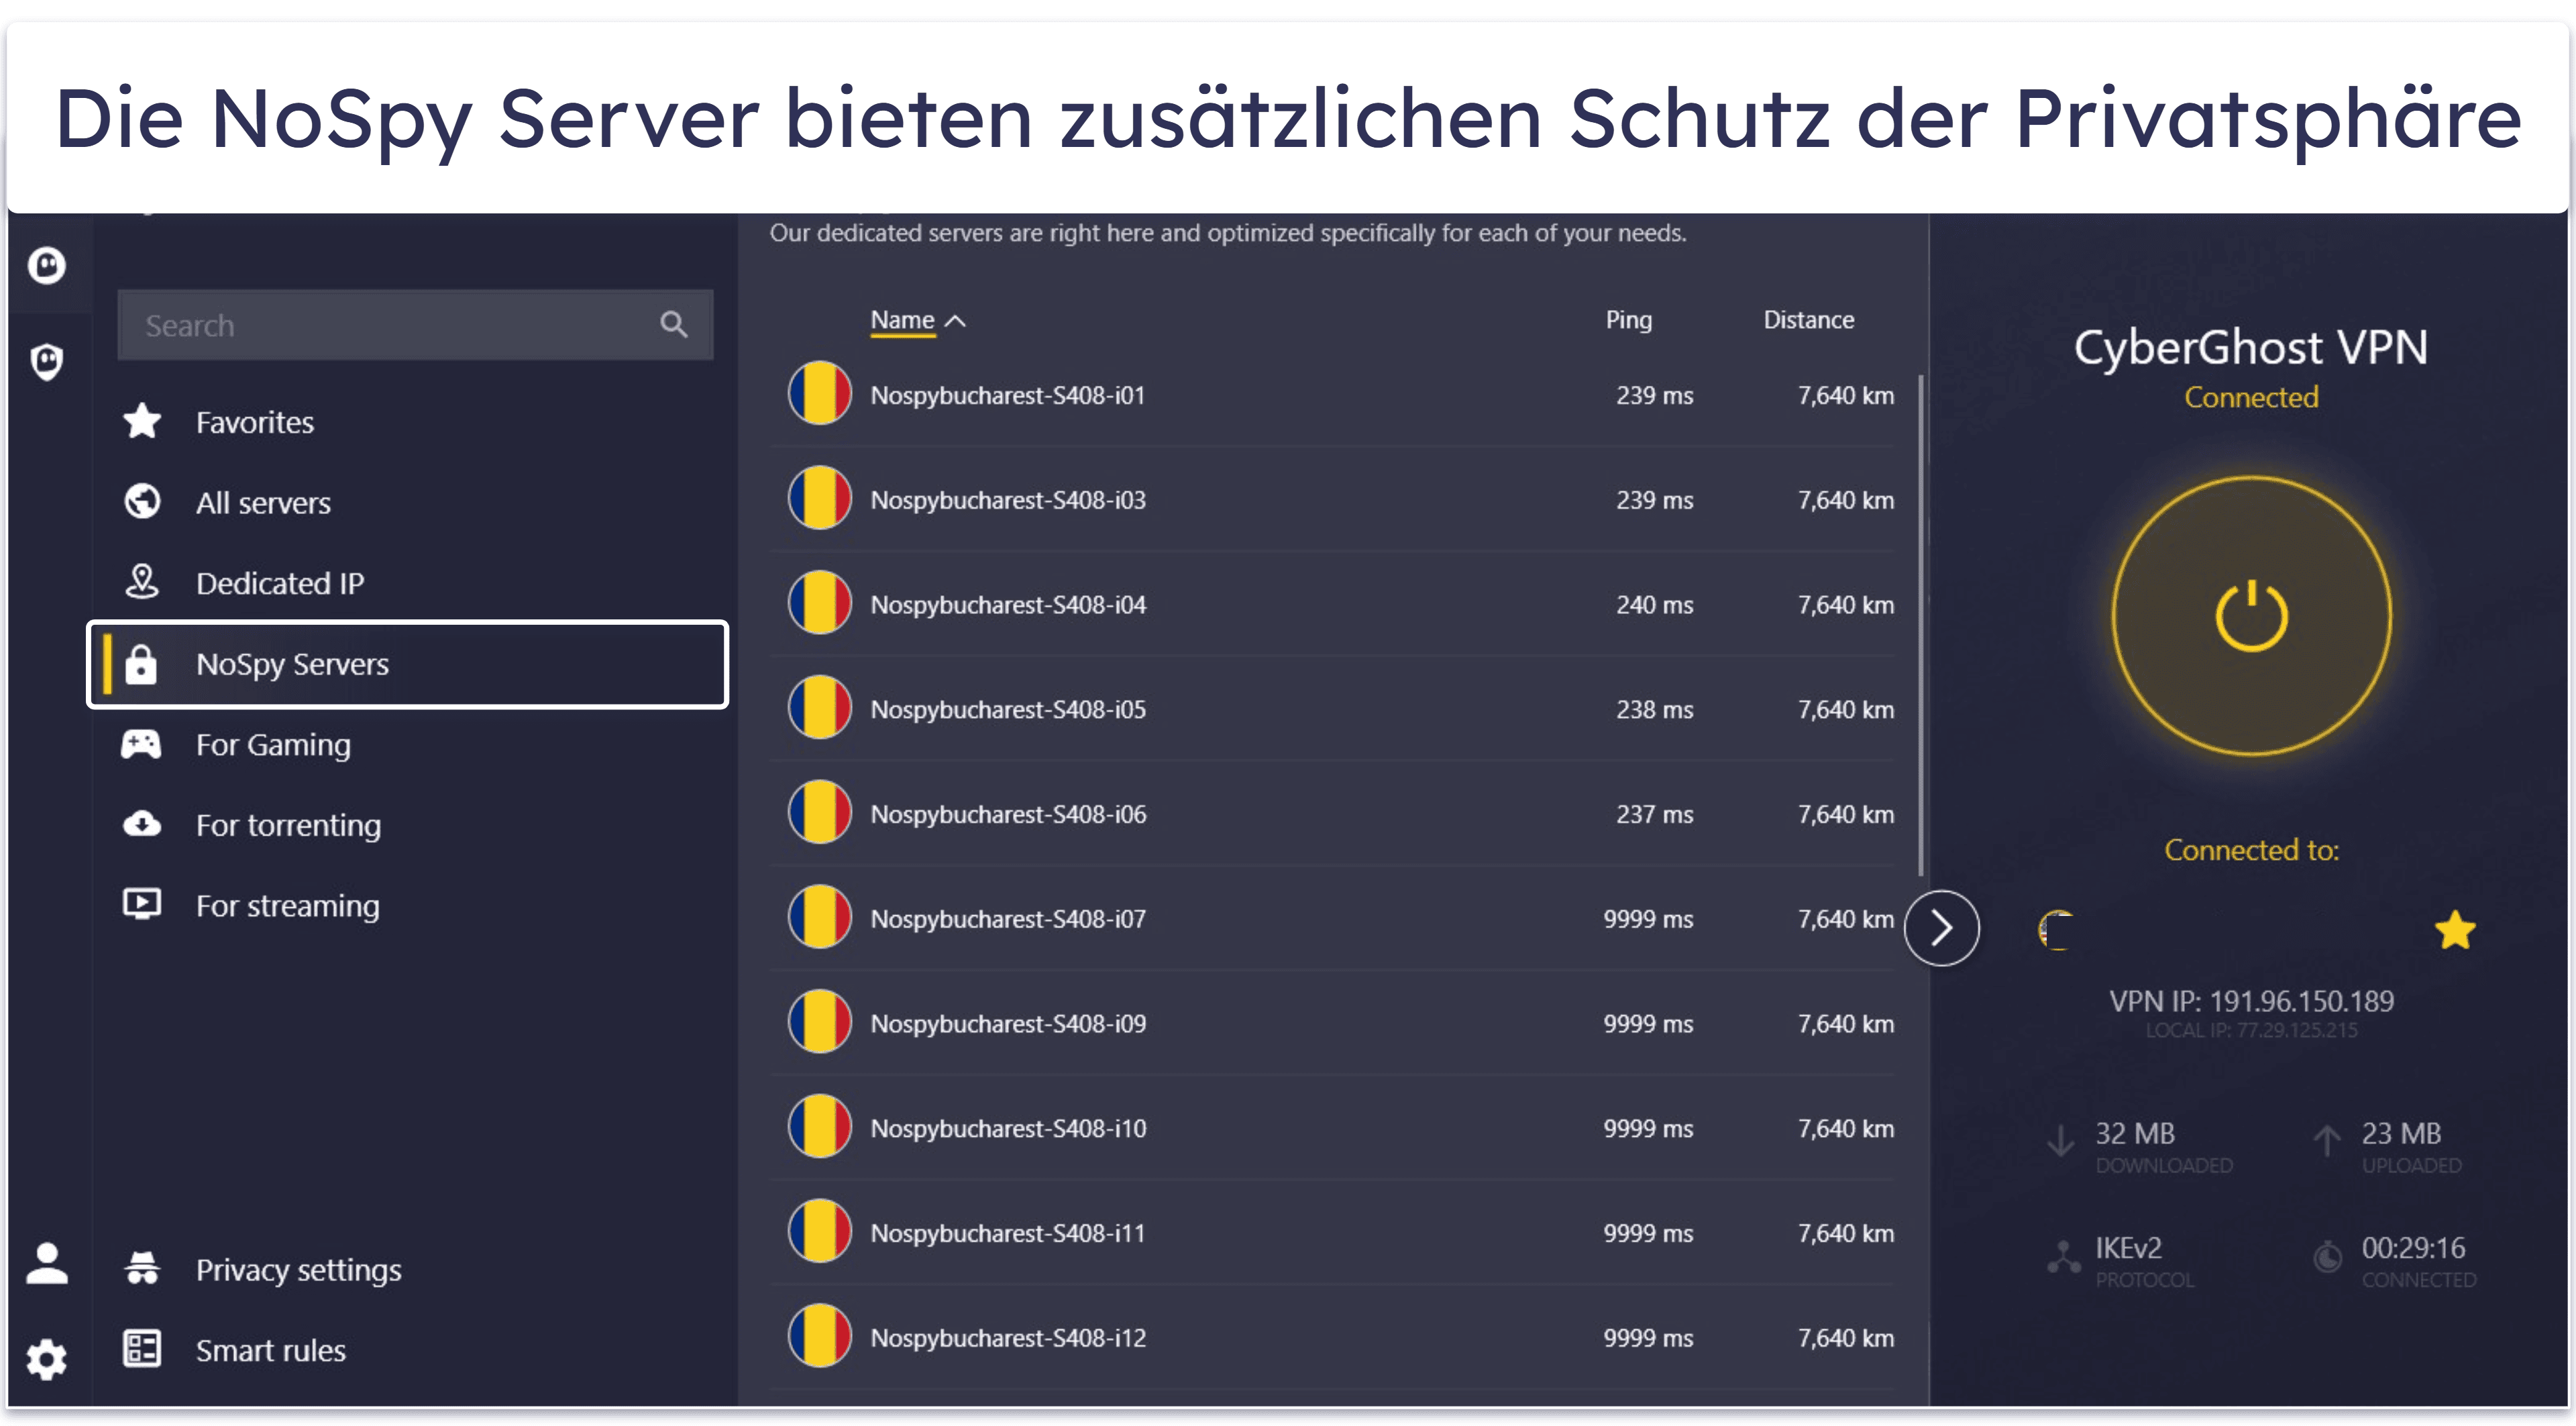This screenshot has height=1426, width=2576.
Task: Click the Romania flag for S408-i01
Action: coord(819,393)
